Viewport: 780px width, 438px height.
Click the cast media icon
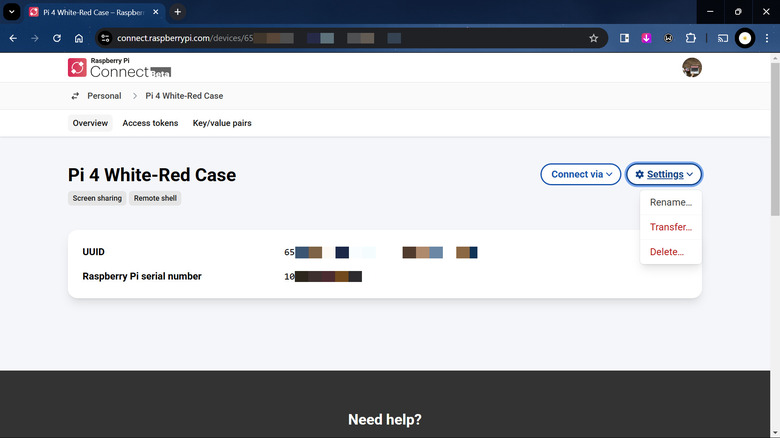coord(722,38)
